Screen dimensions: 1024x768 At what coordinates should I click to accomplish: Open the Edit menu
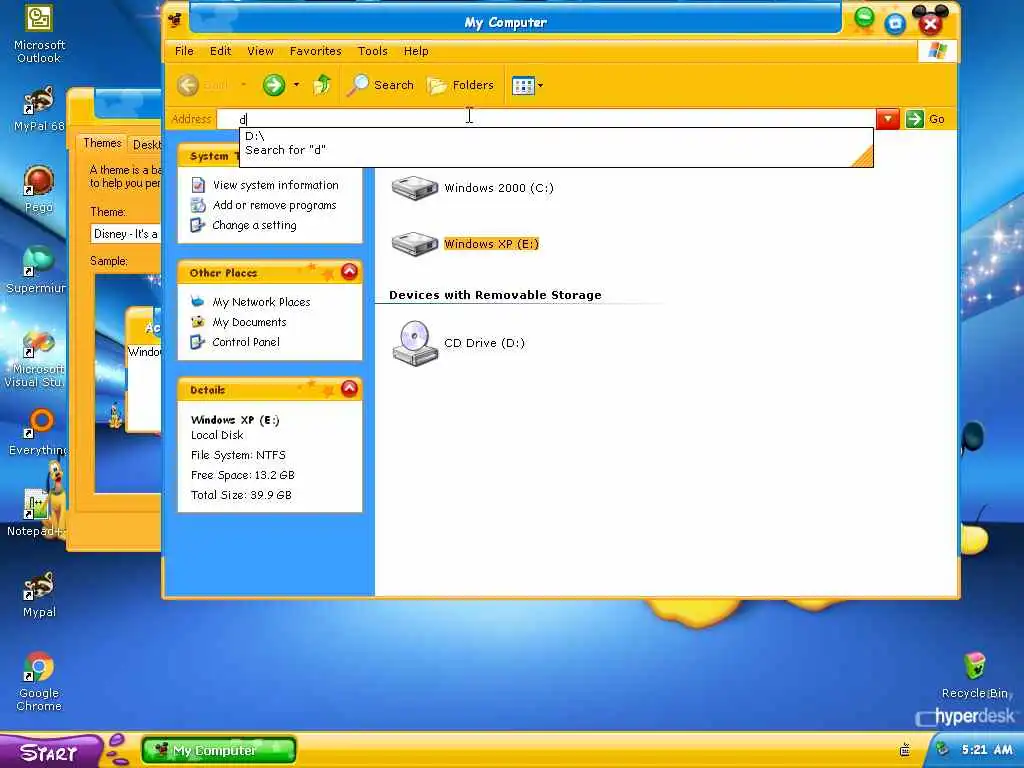click(220, 51)
